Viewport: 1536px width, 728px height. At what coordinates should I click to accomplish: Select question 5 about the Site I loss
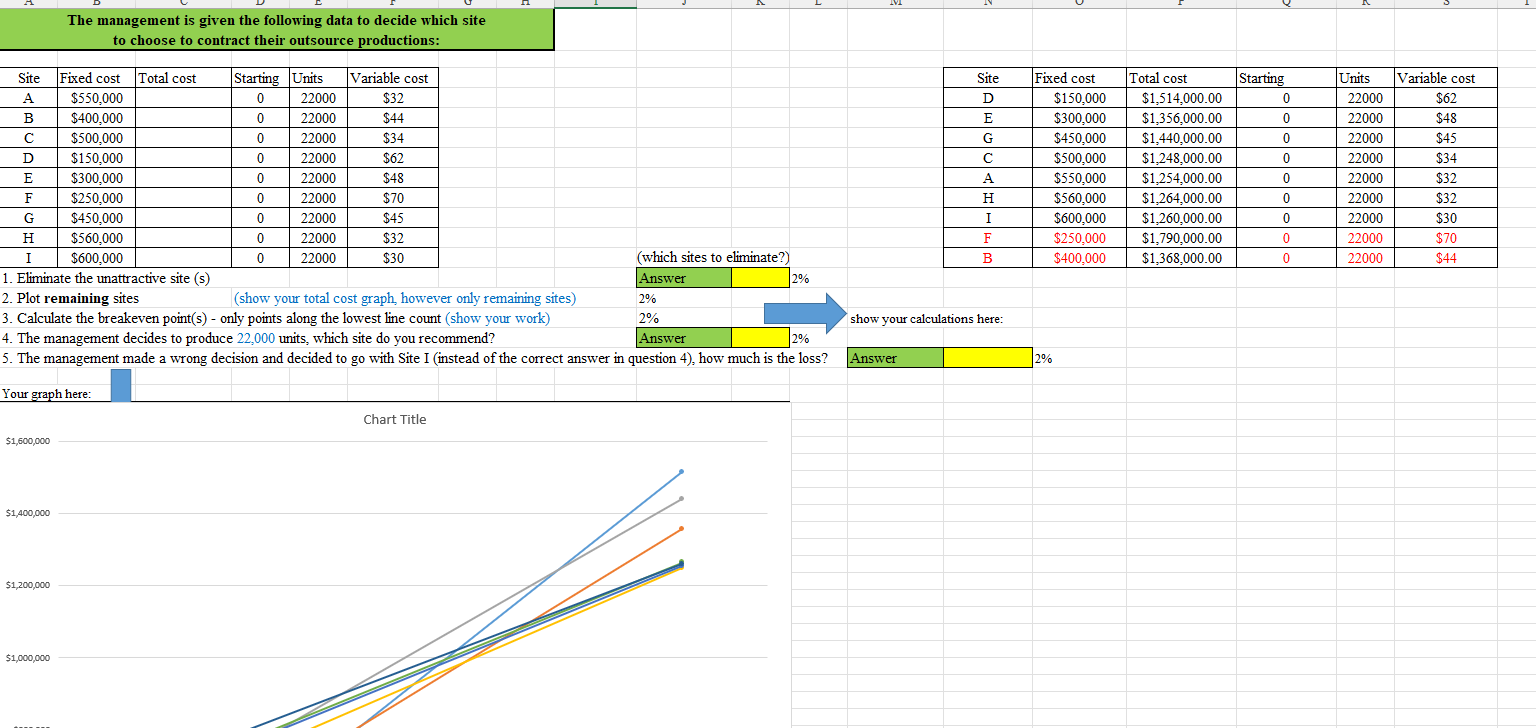(415, 358)
